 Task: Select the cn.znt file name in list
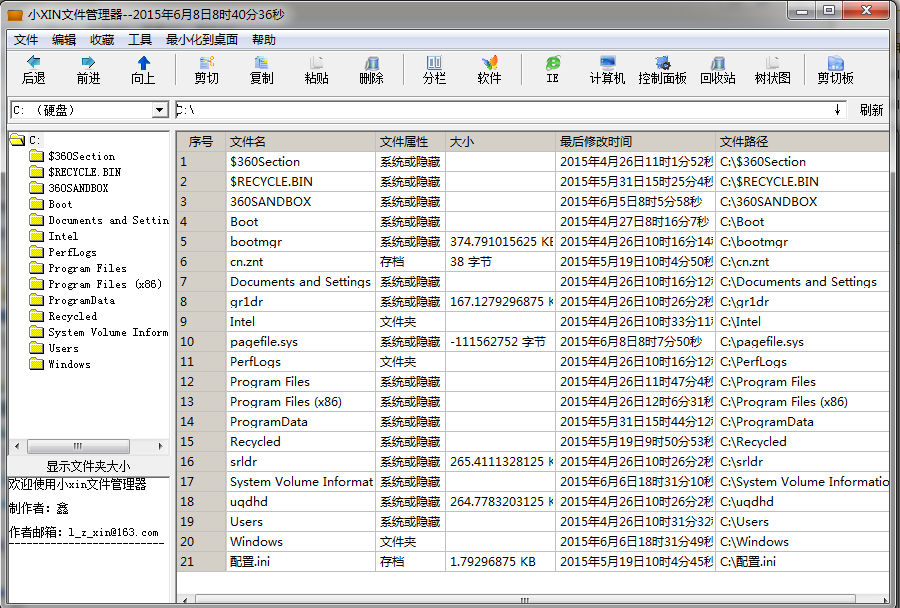(246, 262)
